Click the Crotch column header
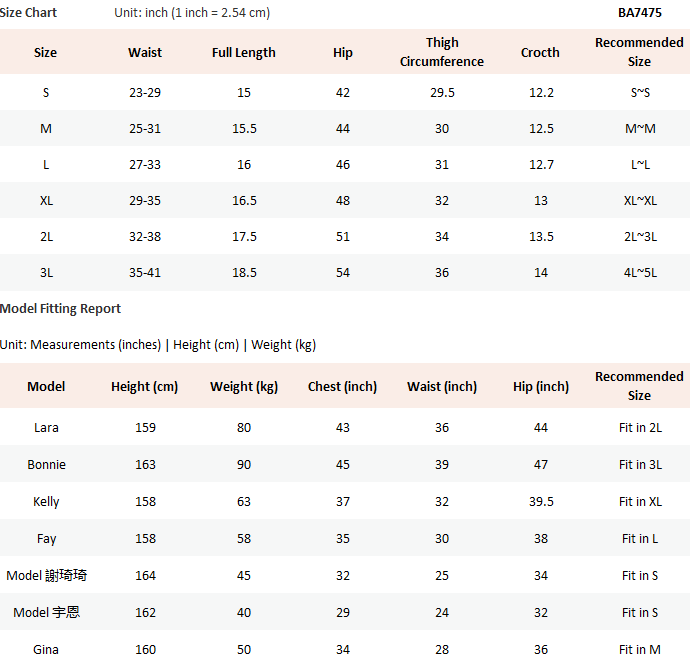Image resolution: width=692 pixels, height=657 pixels. point(540,52)
